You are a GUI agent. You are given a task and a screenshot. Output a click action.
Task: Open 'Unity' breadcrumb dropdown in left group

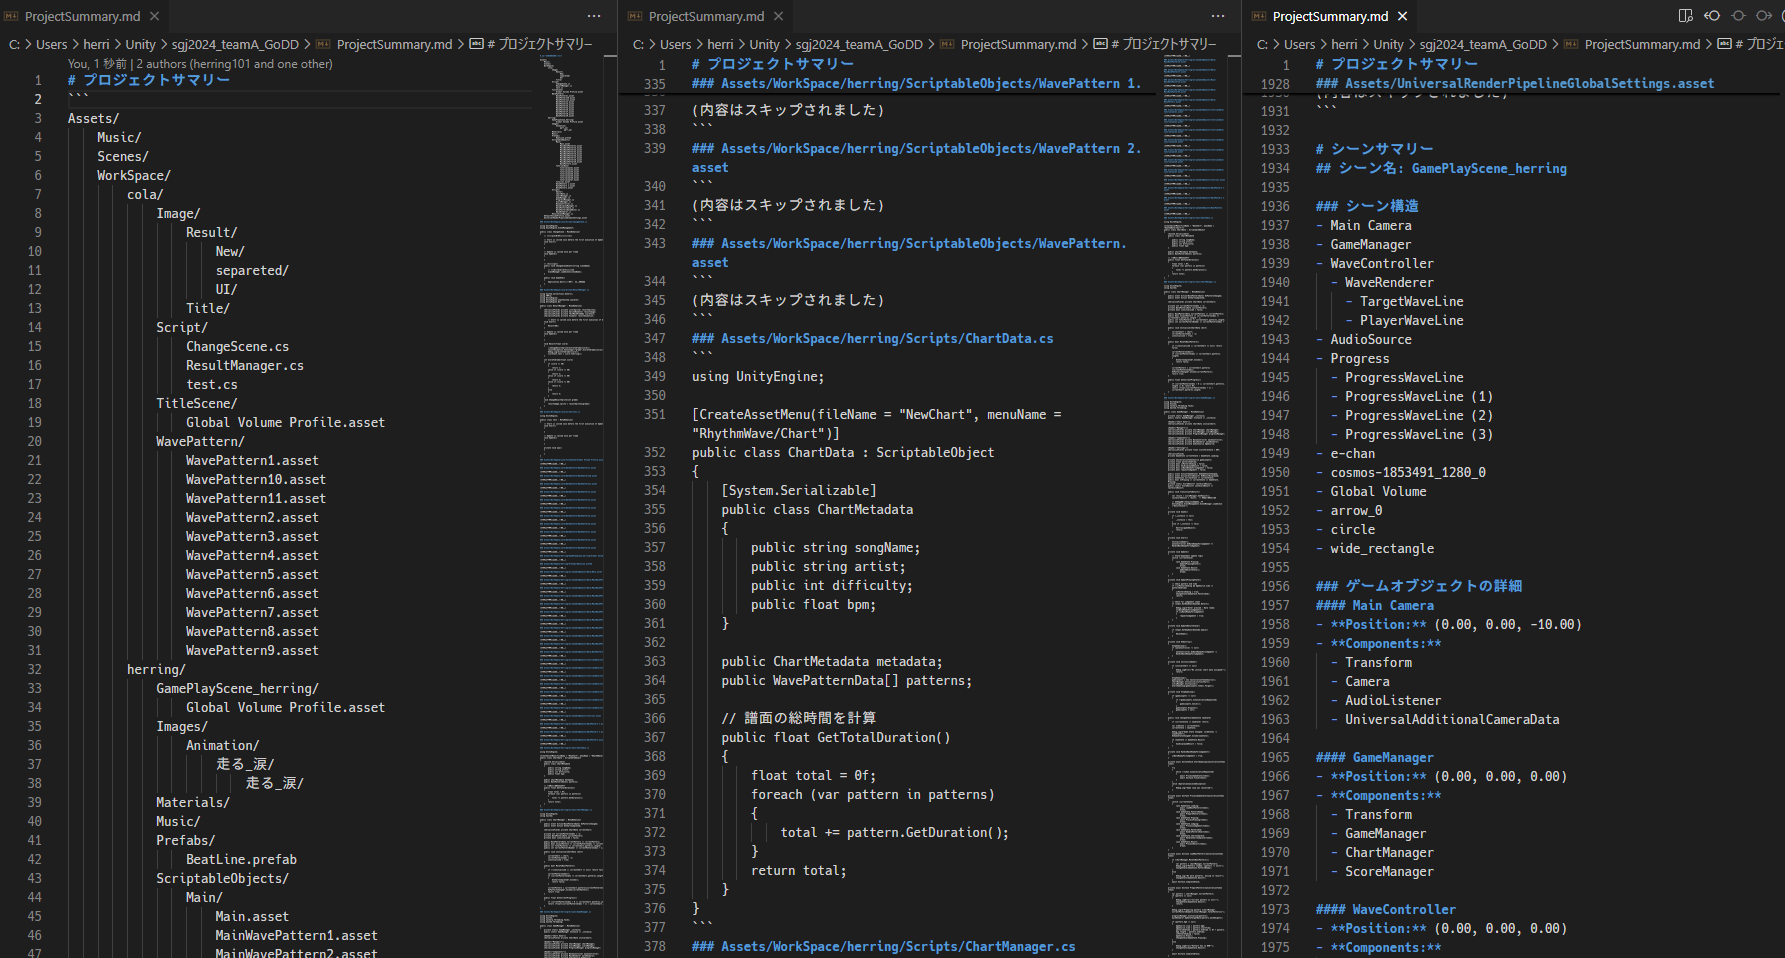point(141,44)
